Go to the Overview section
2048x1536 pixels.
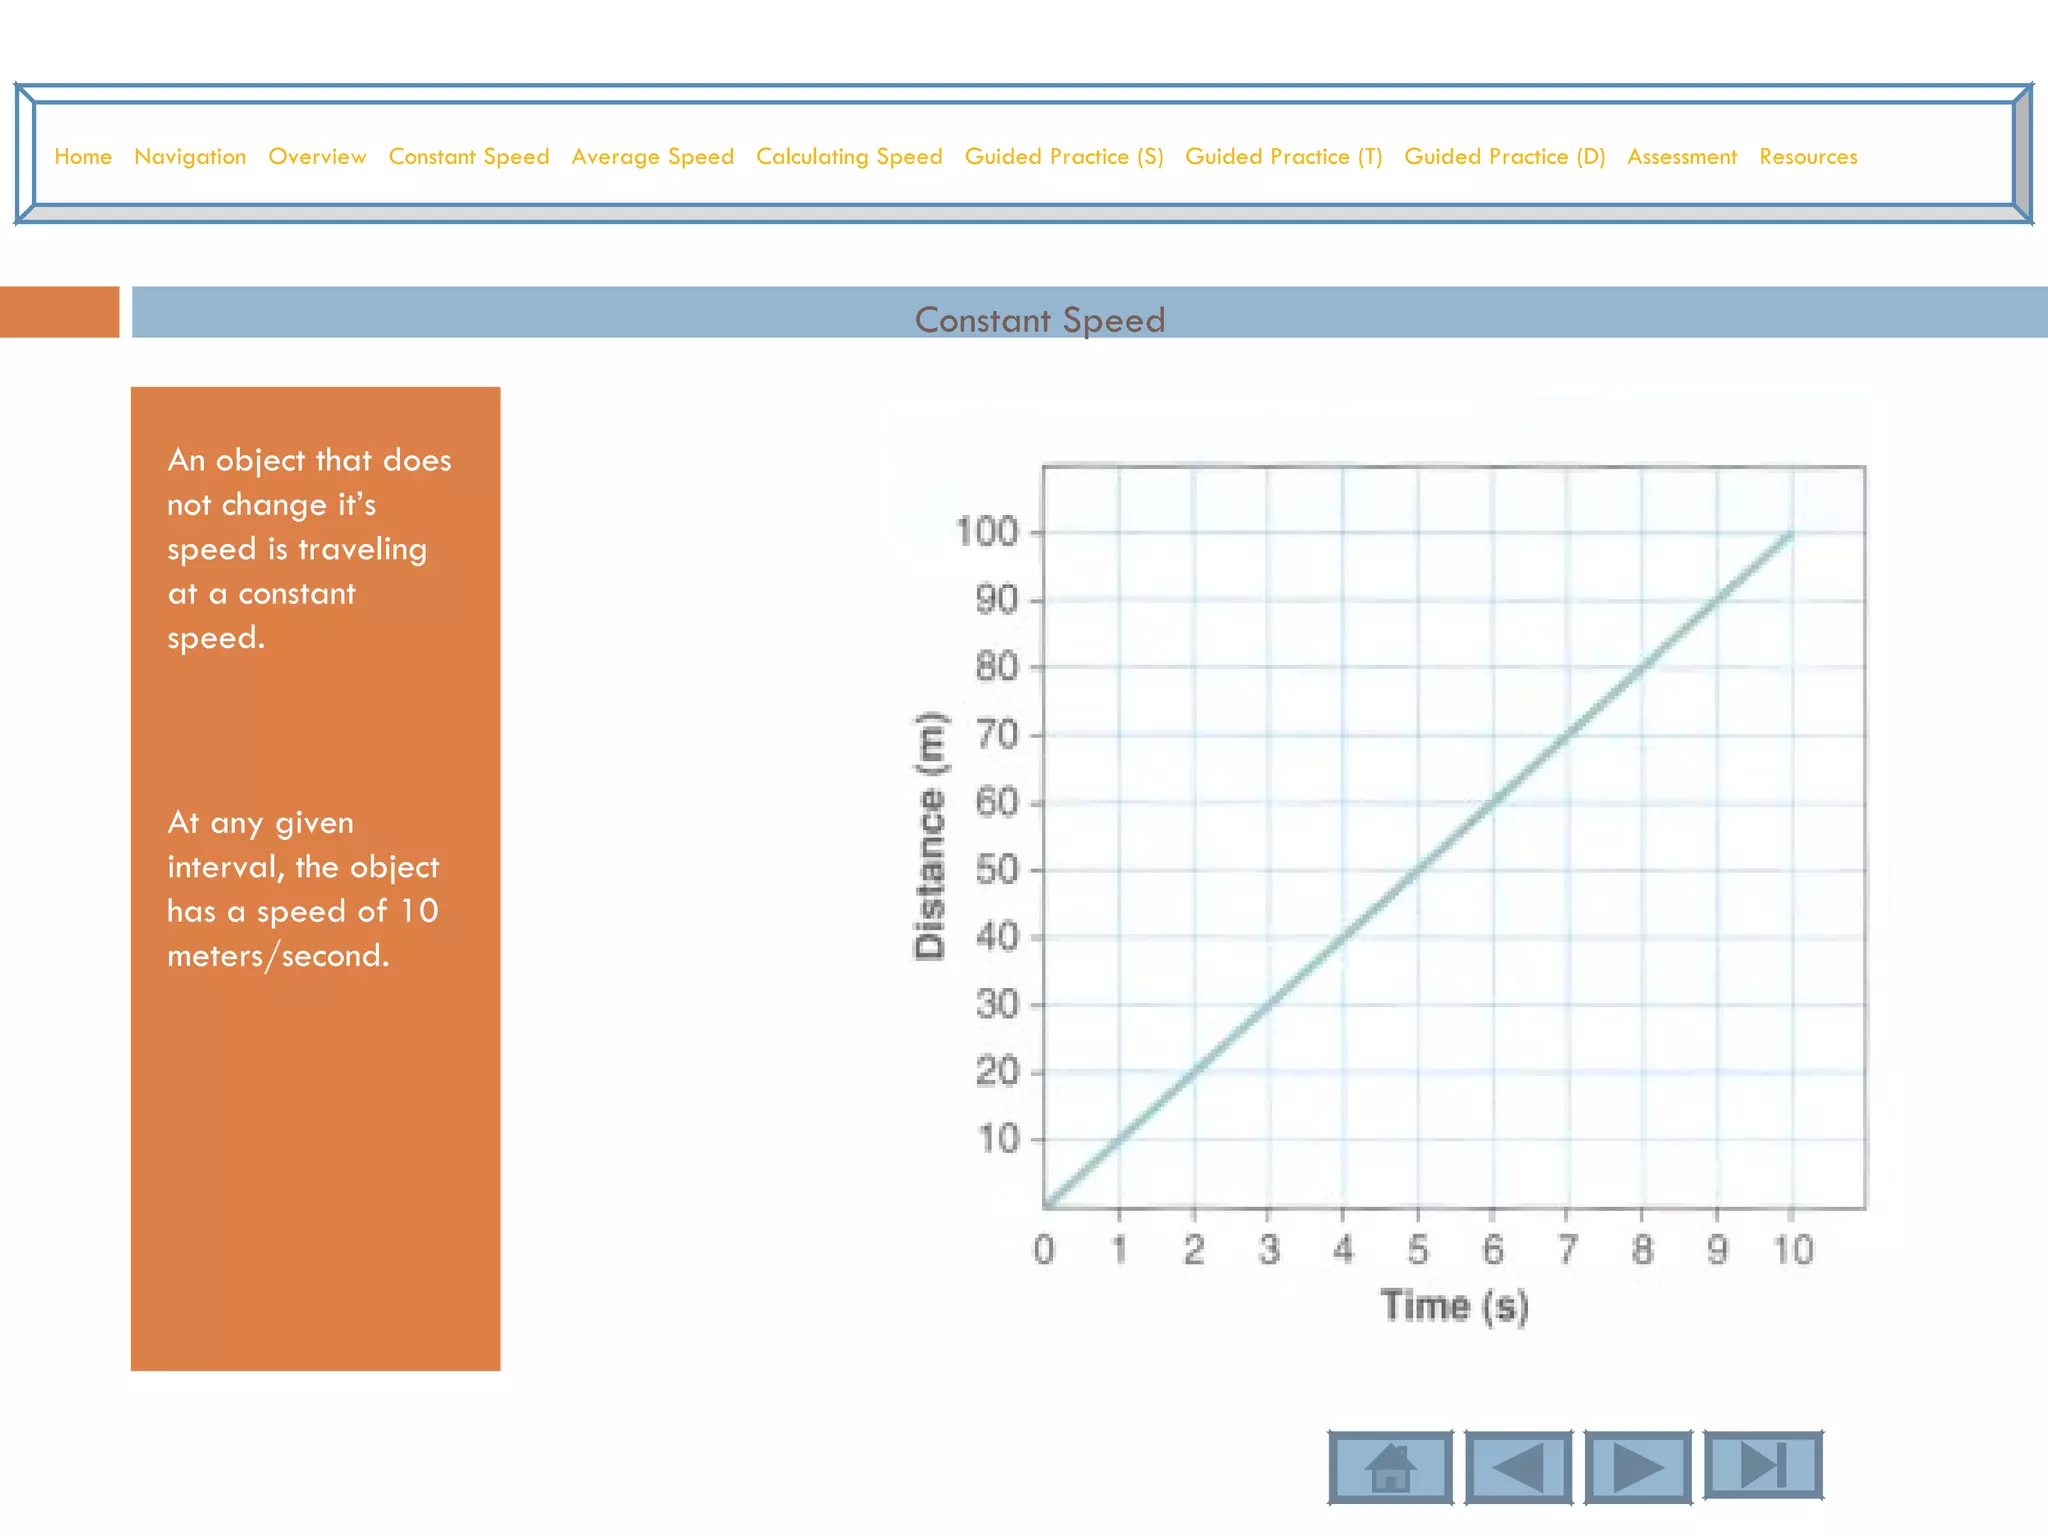coord(317,157)
